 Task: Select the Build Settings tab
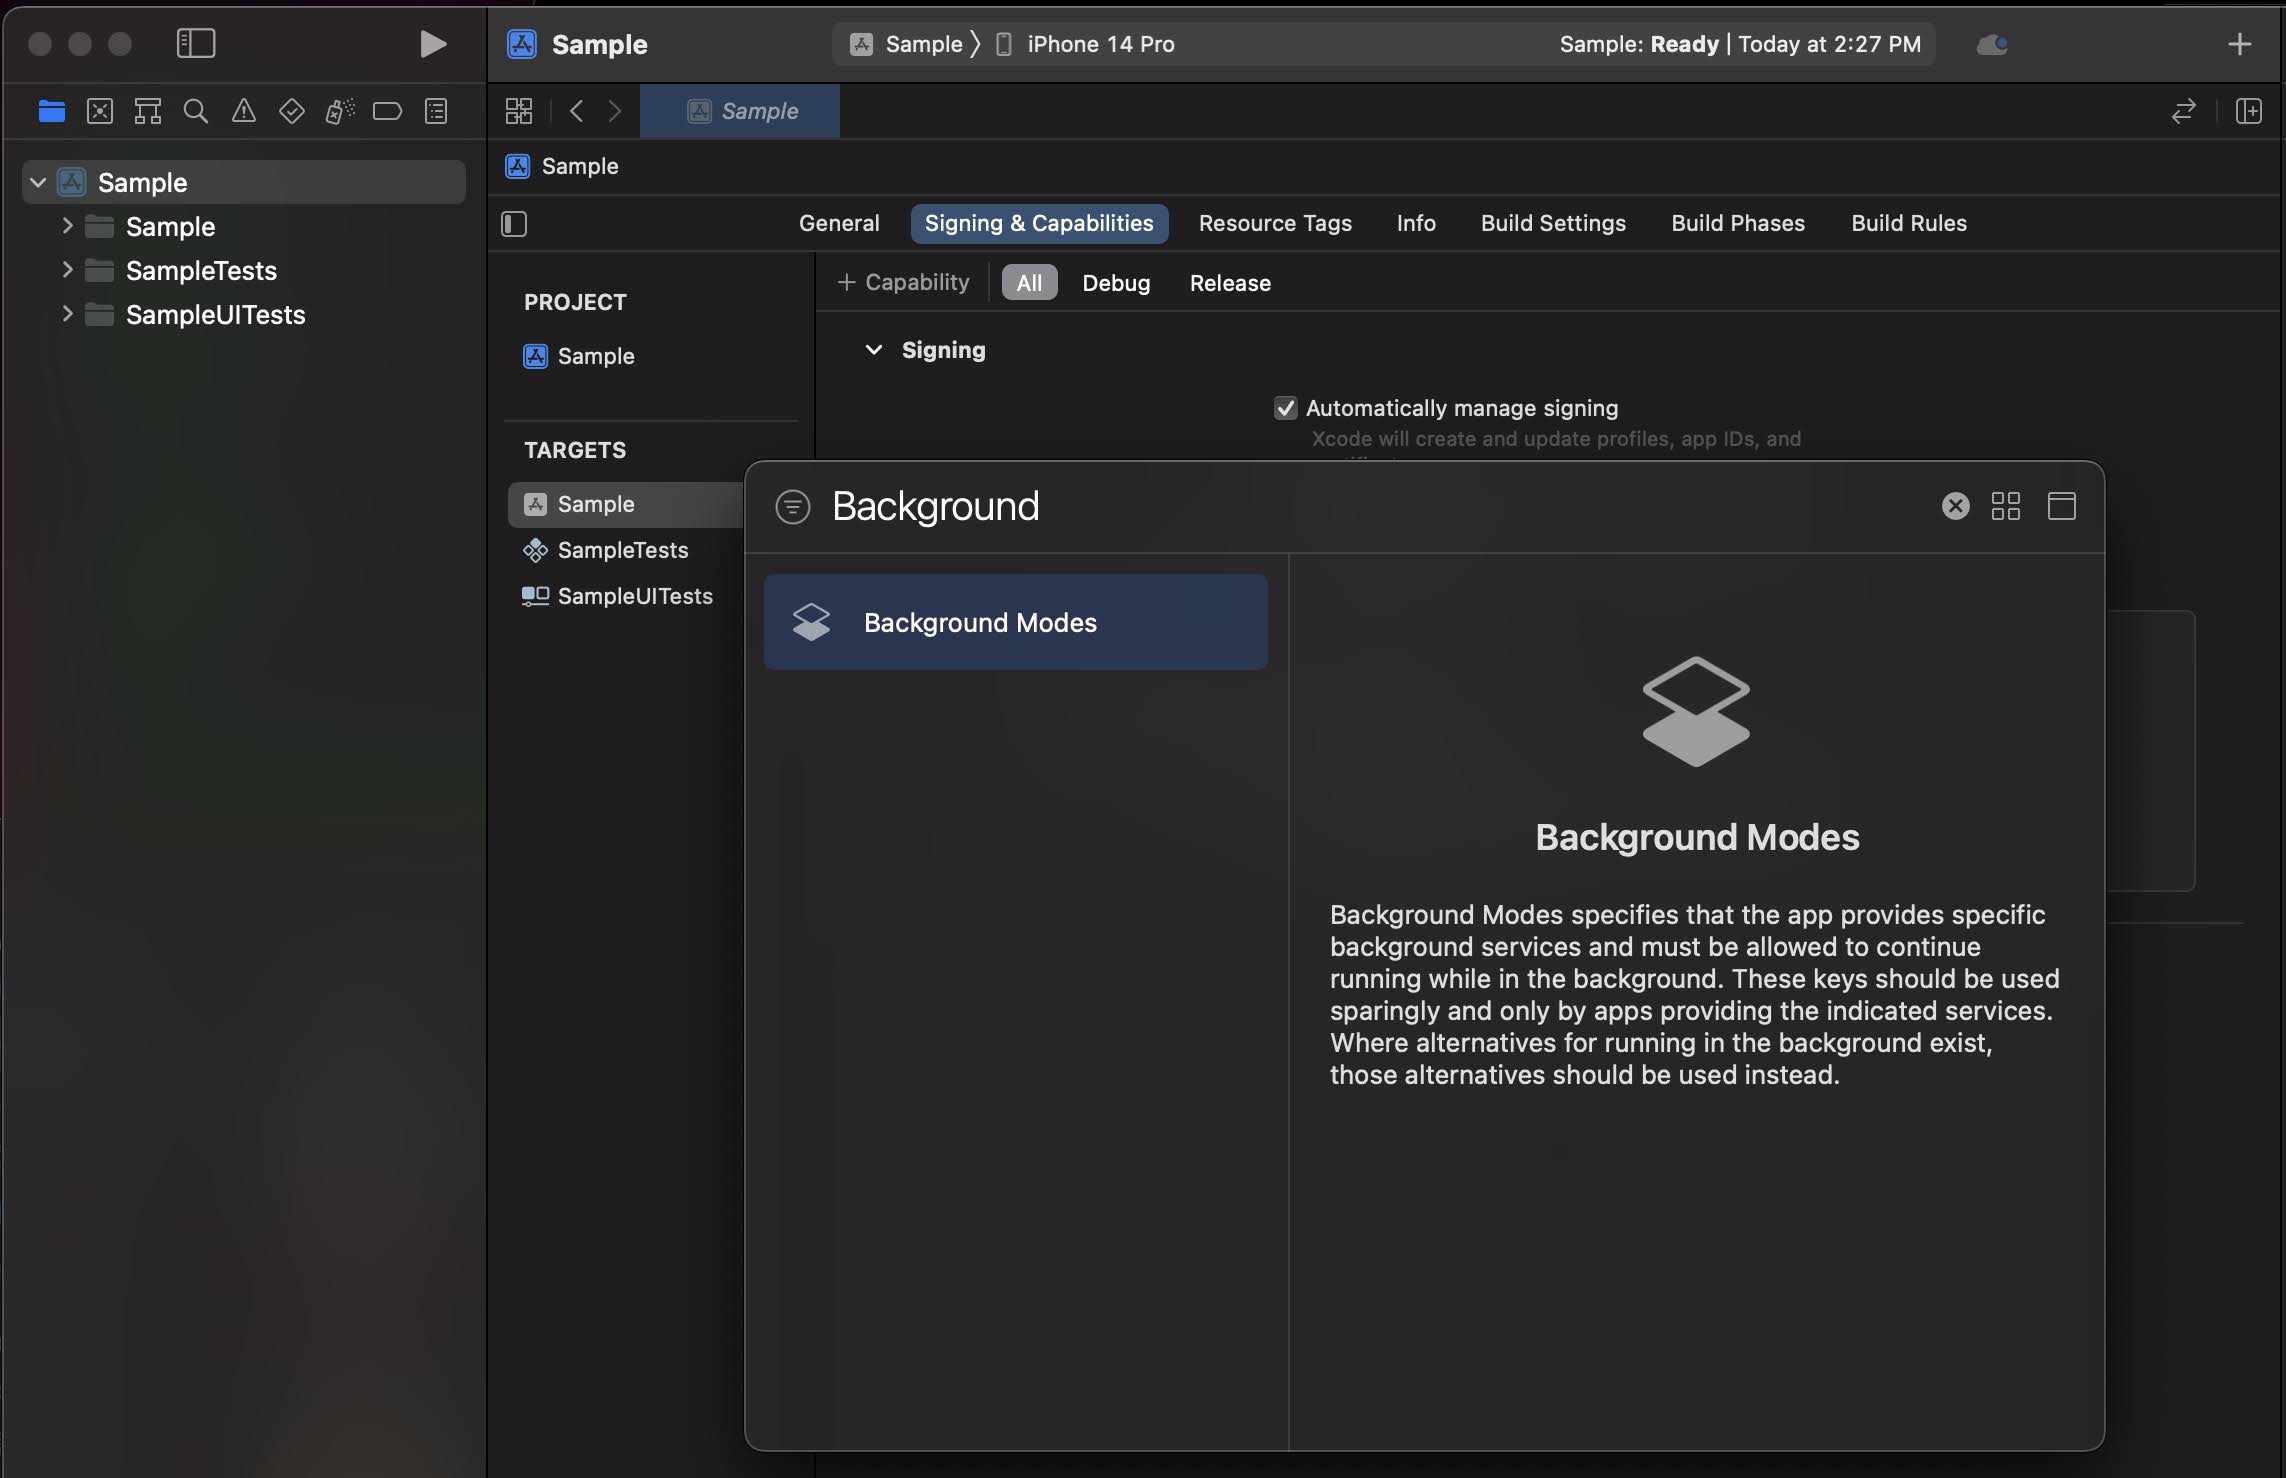point(1553,223)
